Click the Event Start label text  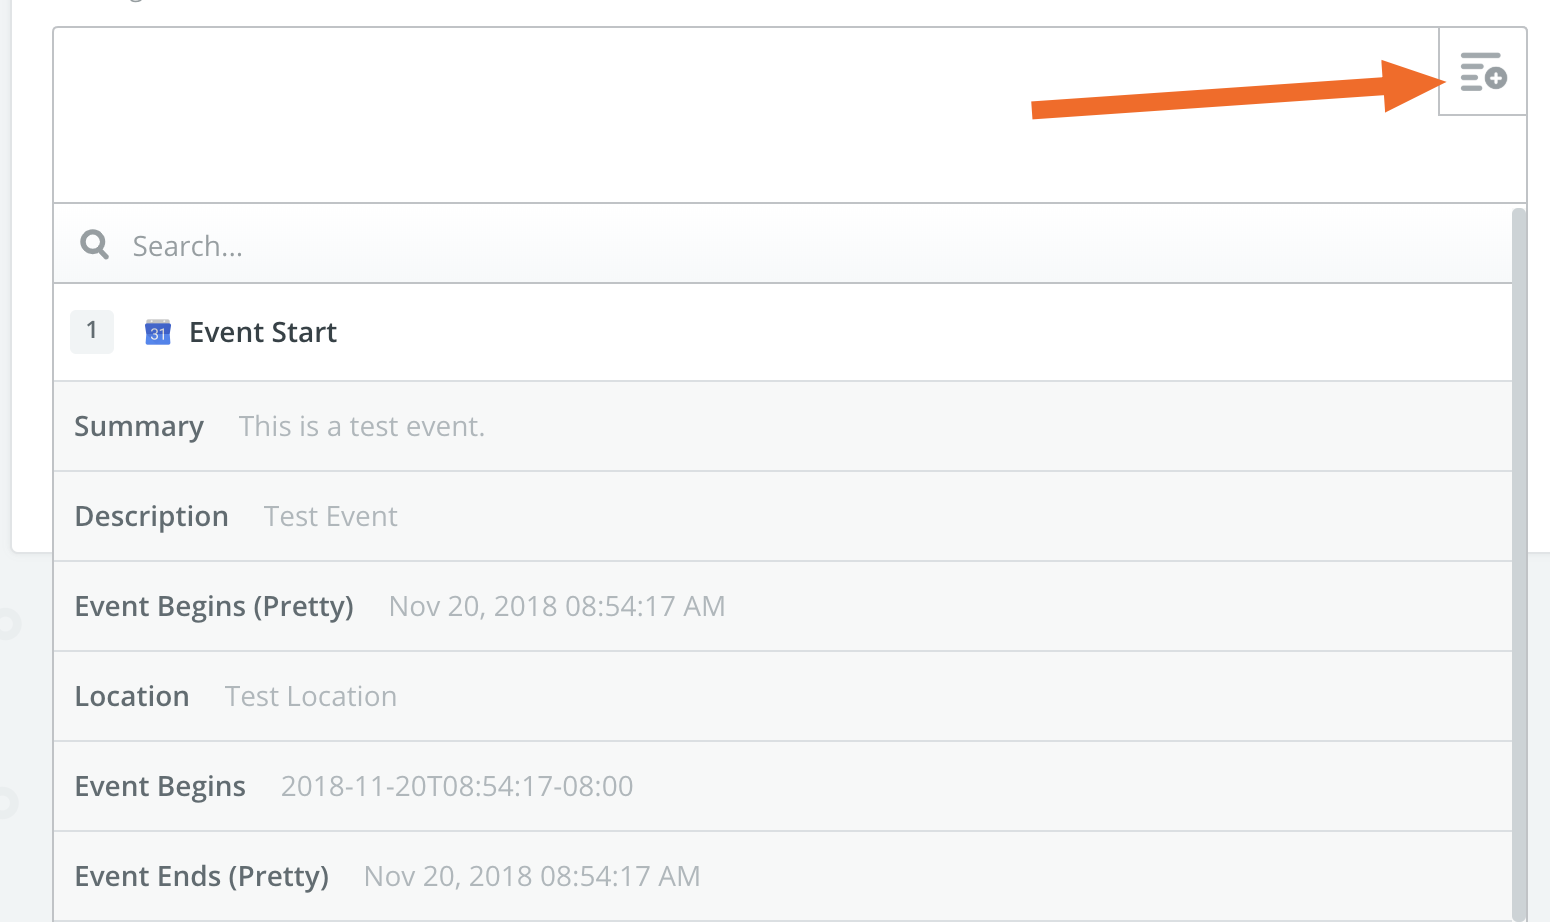coord(263,332)
